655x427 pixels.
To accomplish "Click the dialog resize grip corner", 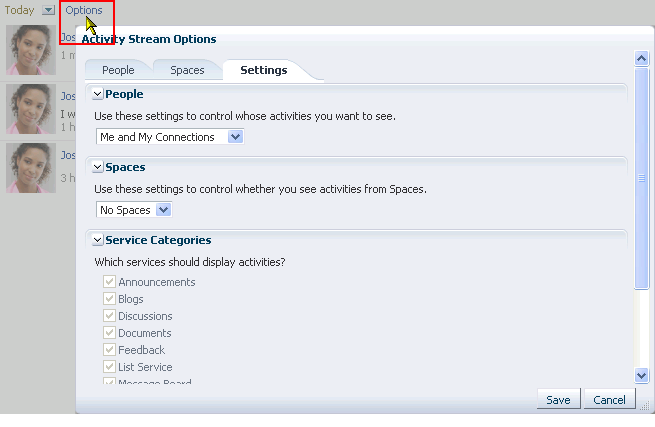I will click(645, 406).
